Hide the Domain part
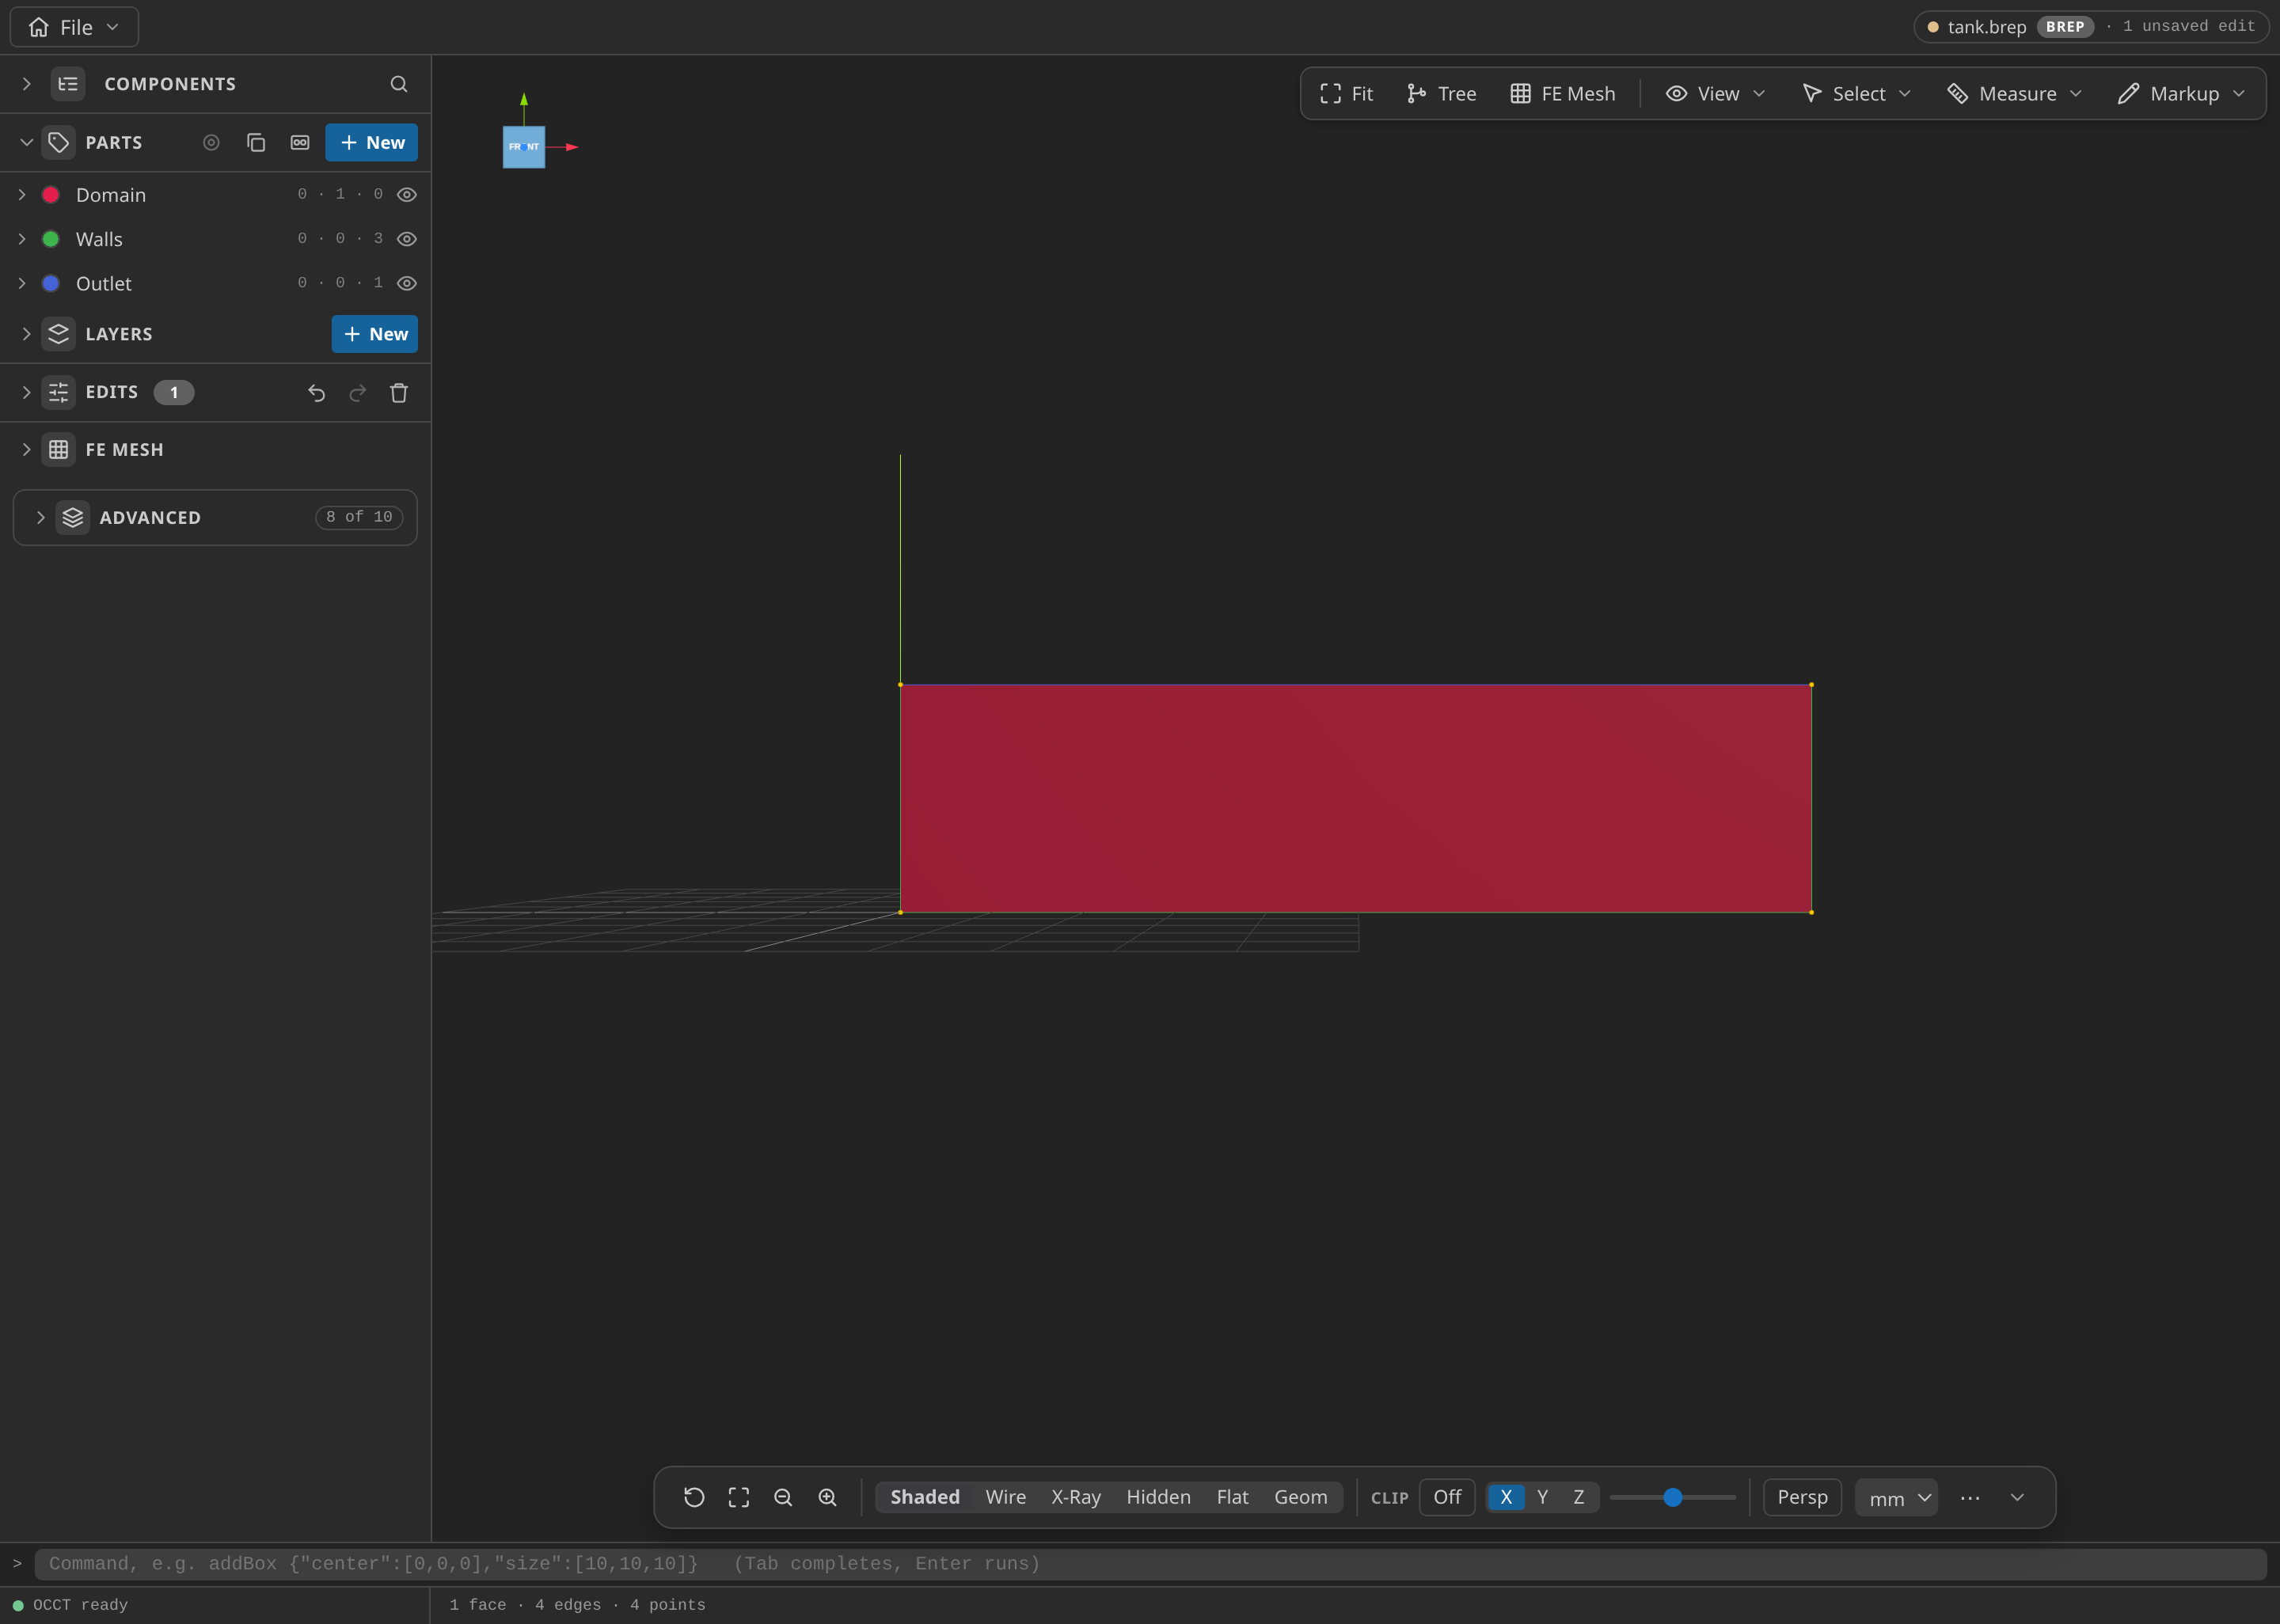 (x=407, y=195)
